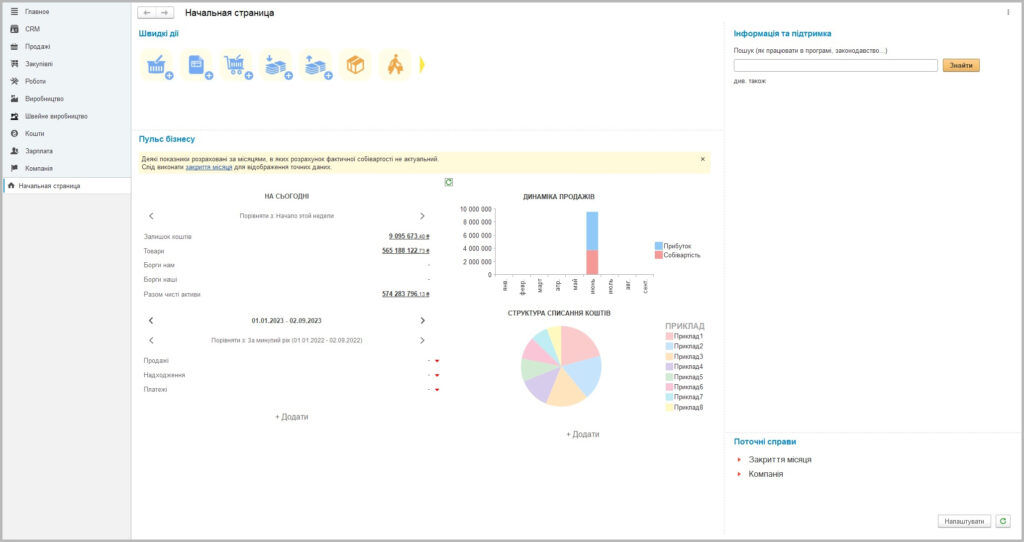1024x542 pixels.
Task: Click the orange person quick action icon
Action: pos(395,66)
